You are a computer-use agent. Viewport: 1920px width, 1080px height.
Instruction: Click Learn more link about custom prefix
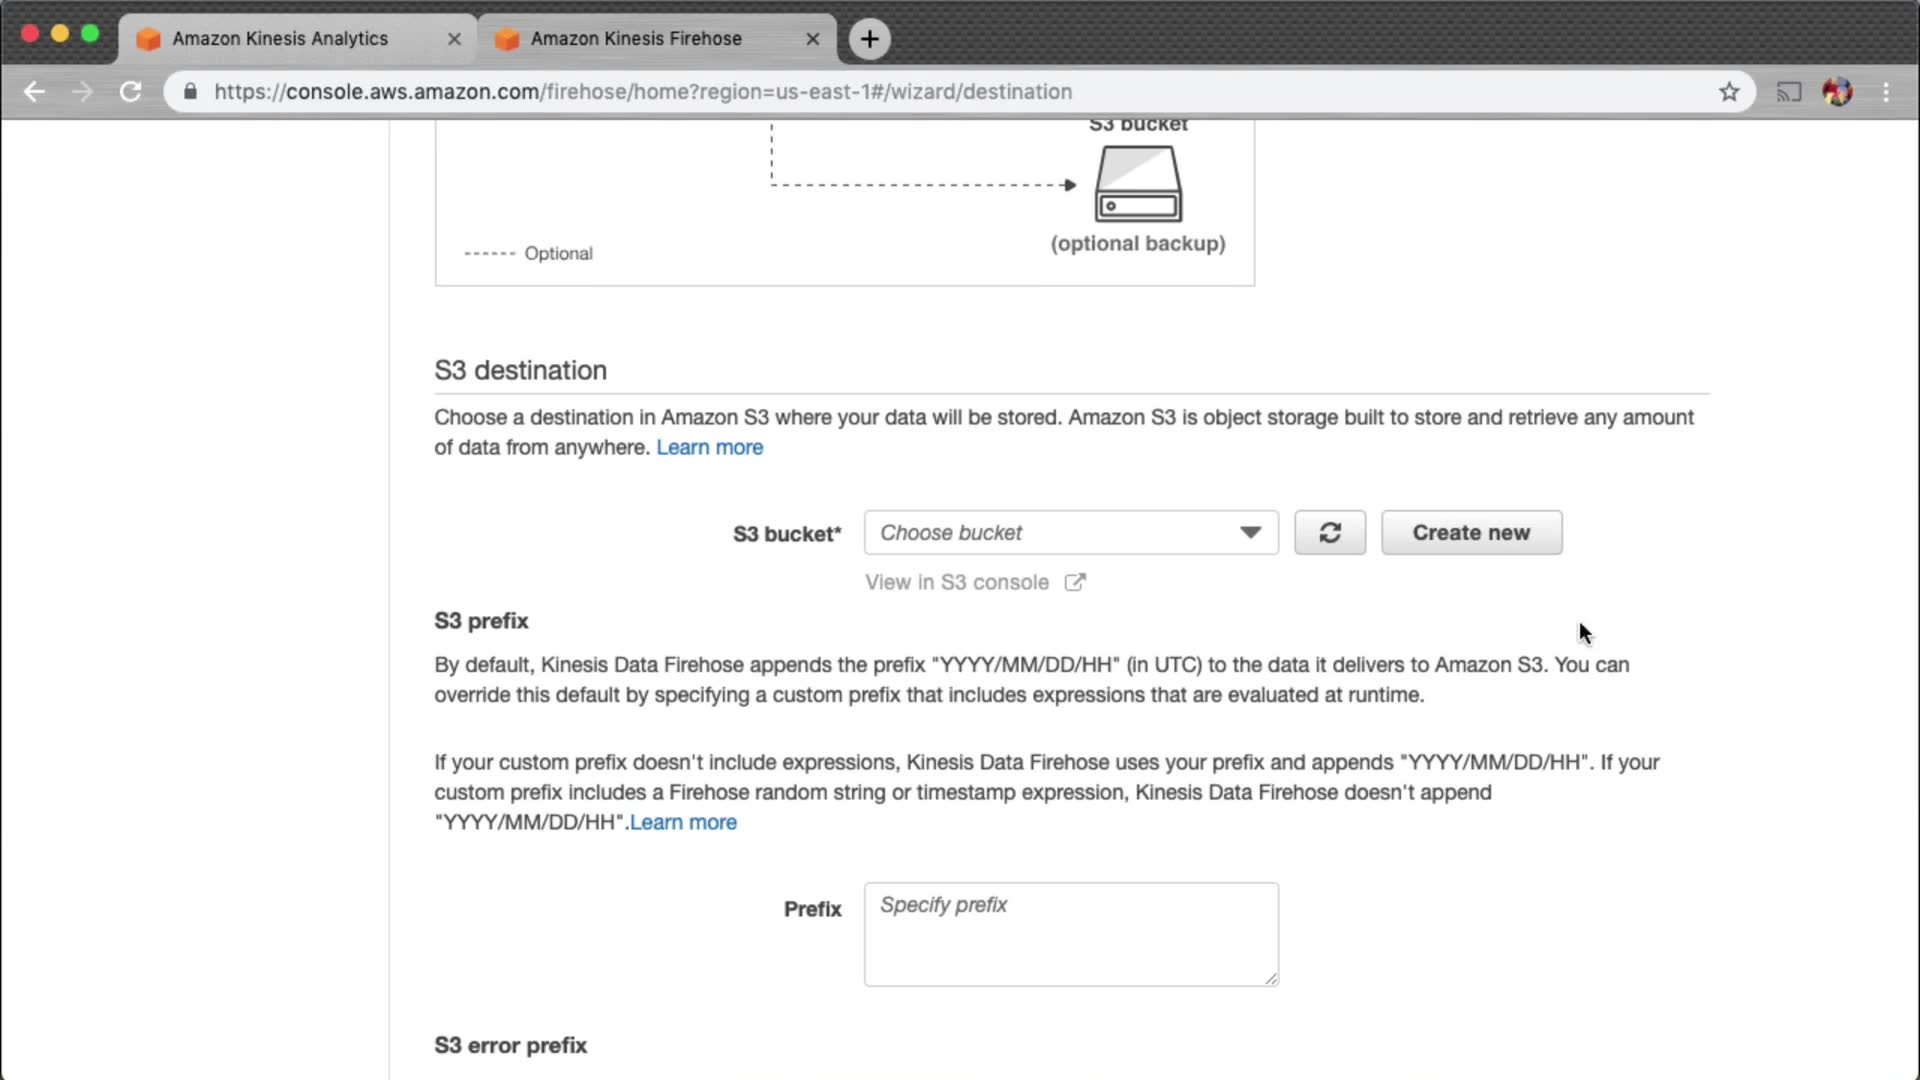click(x=683, y=823)
